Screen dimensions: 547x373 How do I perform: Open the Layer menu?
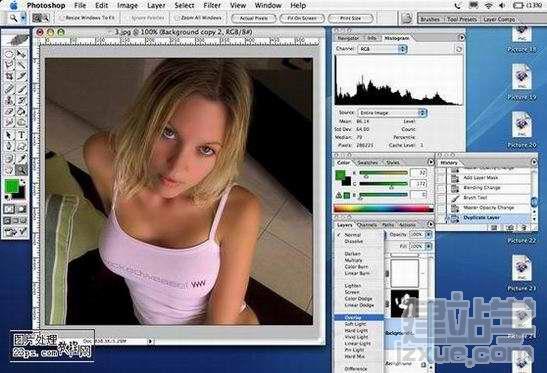[x=156, y=6]
